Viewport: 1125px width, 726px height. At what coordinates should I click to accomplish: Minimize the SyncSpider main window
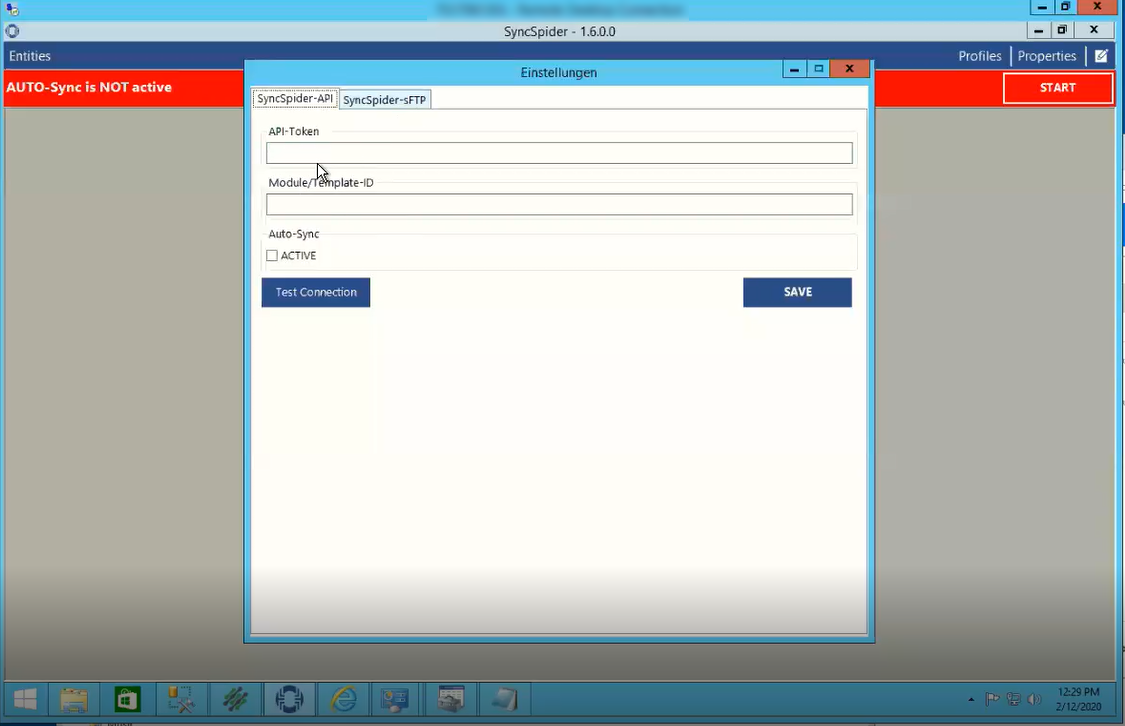point(1038,30)
